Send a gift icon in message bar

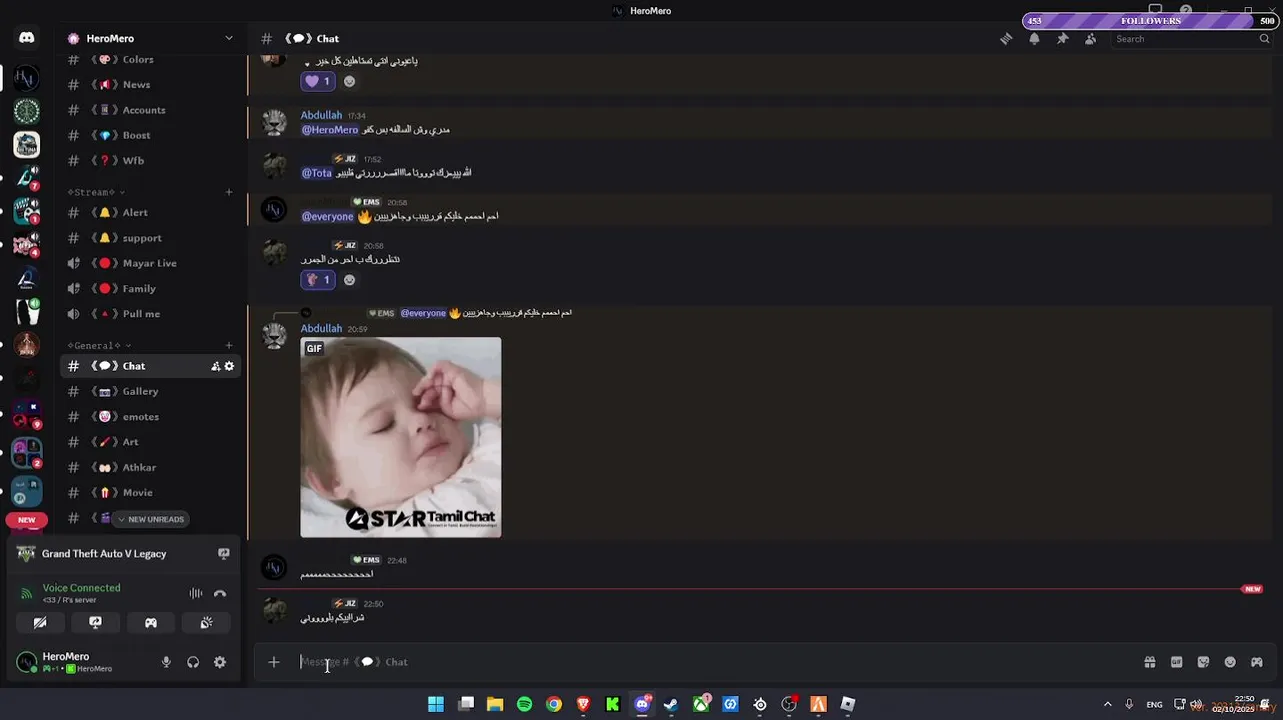point(1150,662)
